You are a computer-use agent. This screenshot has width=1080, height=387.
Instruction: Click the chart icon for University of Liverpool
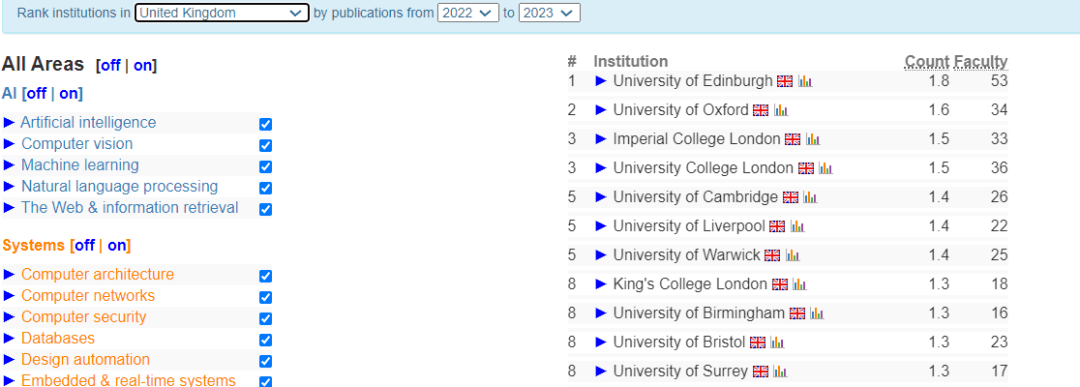[x=797, y=226]
